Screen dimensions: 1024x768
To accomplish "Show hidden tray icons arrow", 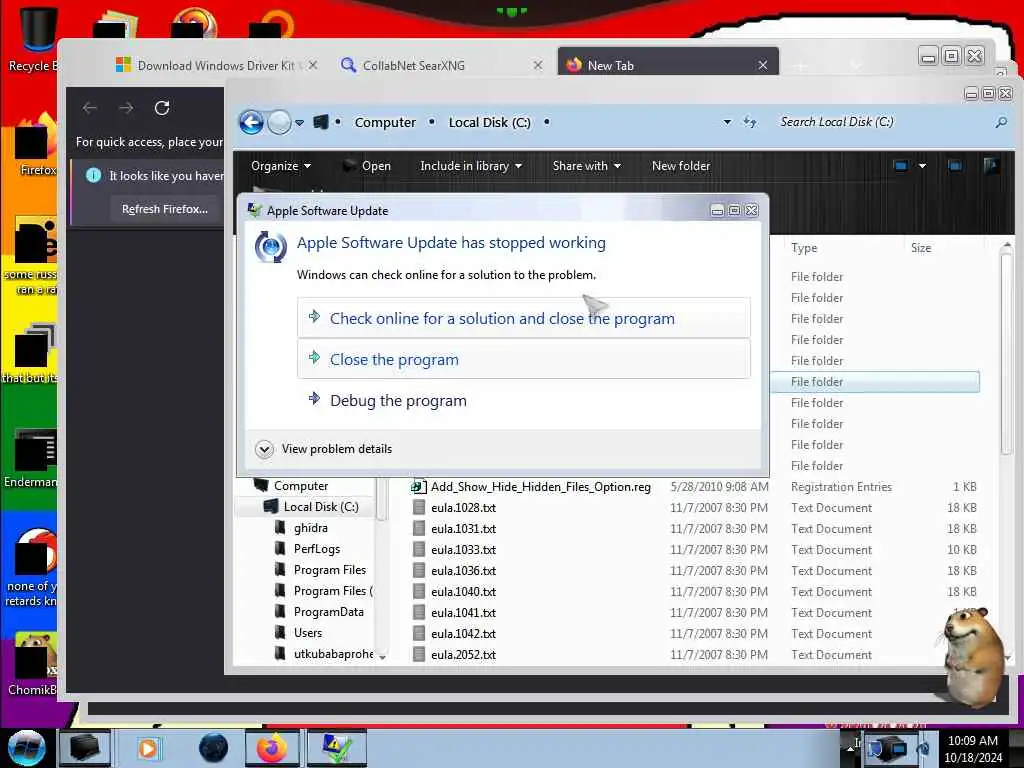I will (x=850, y=748).
